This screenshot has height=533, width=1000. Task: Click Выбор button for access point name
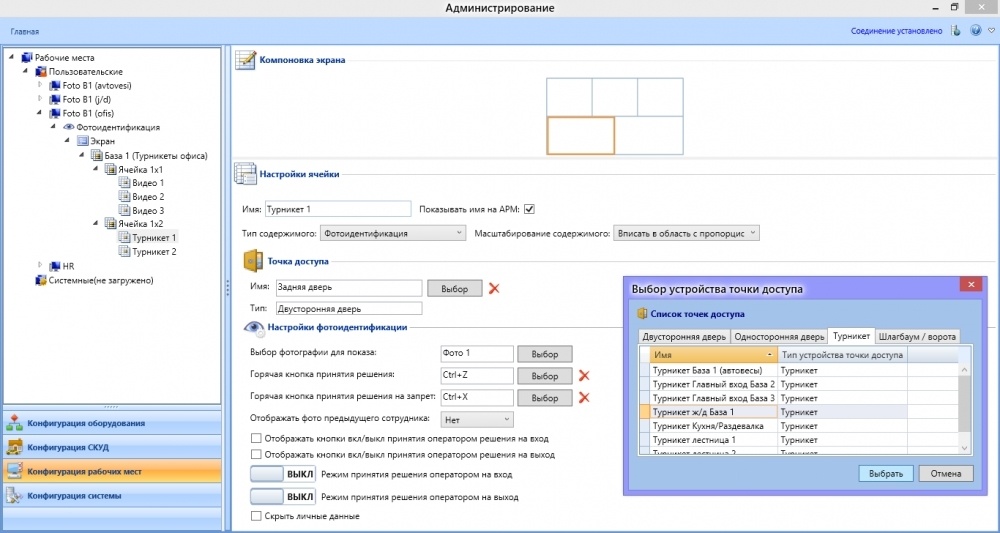(x=455, y=288)
